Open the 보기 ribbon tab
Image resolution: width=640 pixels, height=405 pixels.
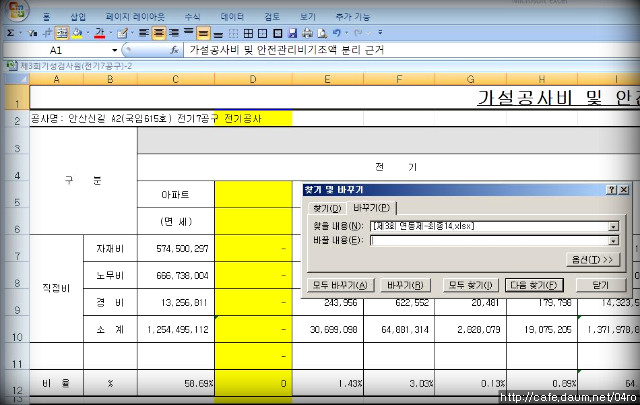(x=308, y=17)
